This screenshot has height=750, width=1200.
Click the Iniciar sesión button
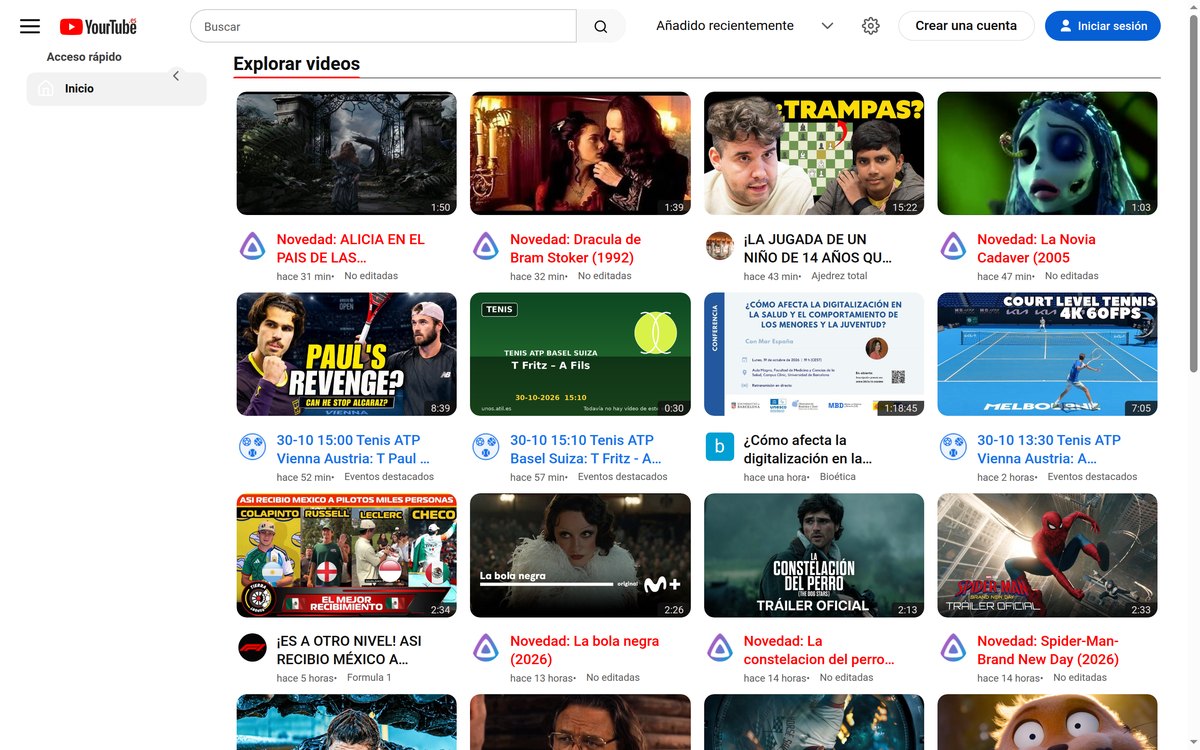[1103, 26]
